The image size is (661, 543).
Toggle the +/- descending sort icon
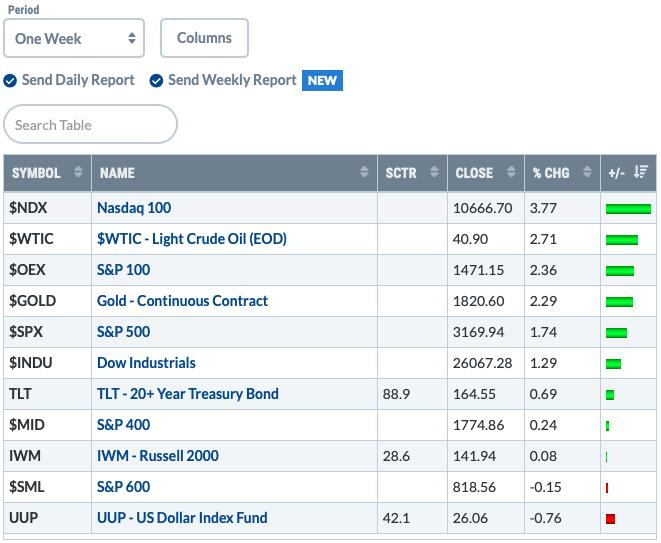tap(640, 172)
